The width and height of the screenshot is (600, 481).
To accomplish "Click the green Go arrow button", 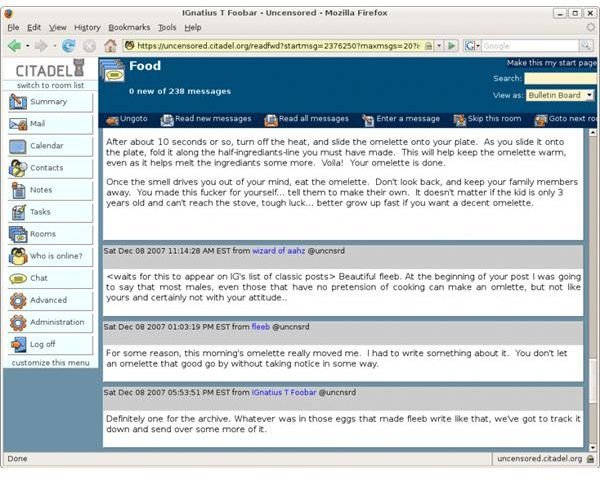I will 452,46.
